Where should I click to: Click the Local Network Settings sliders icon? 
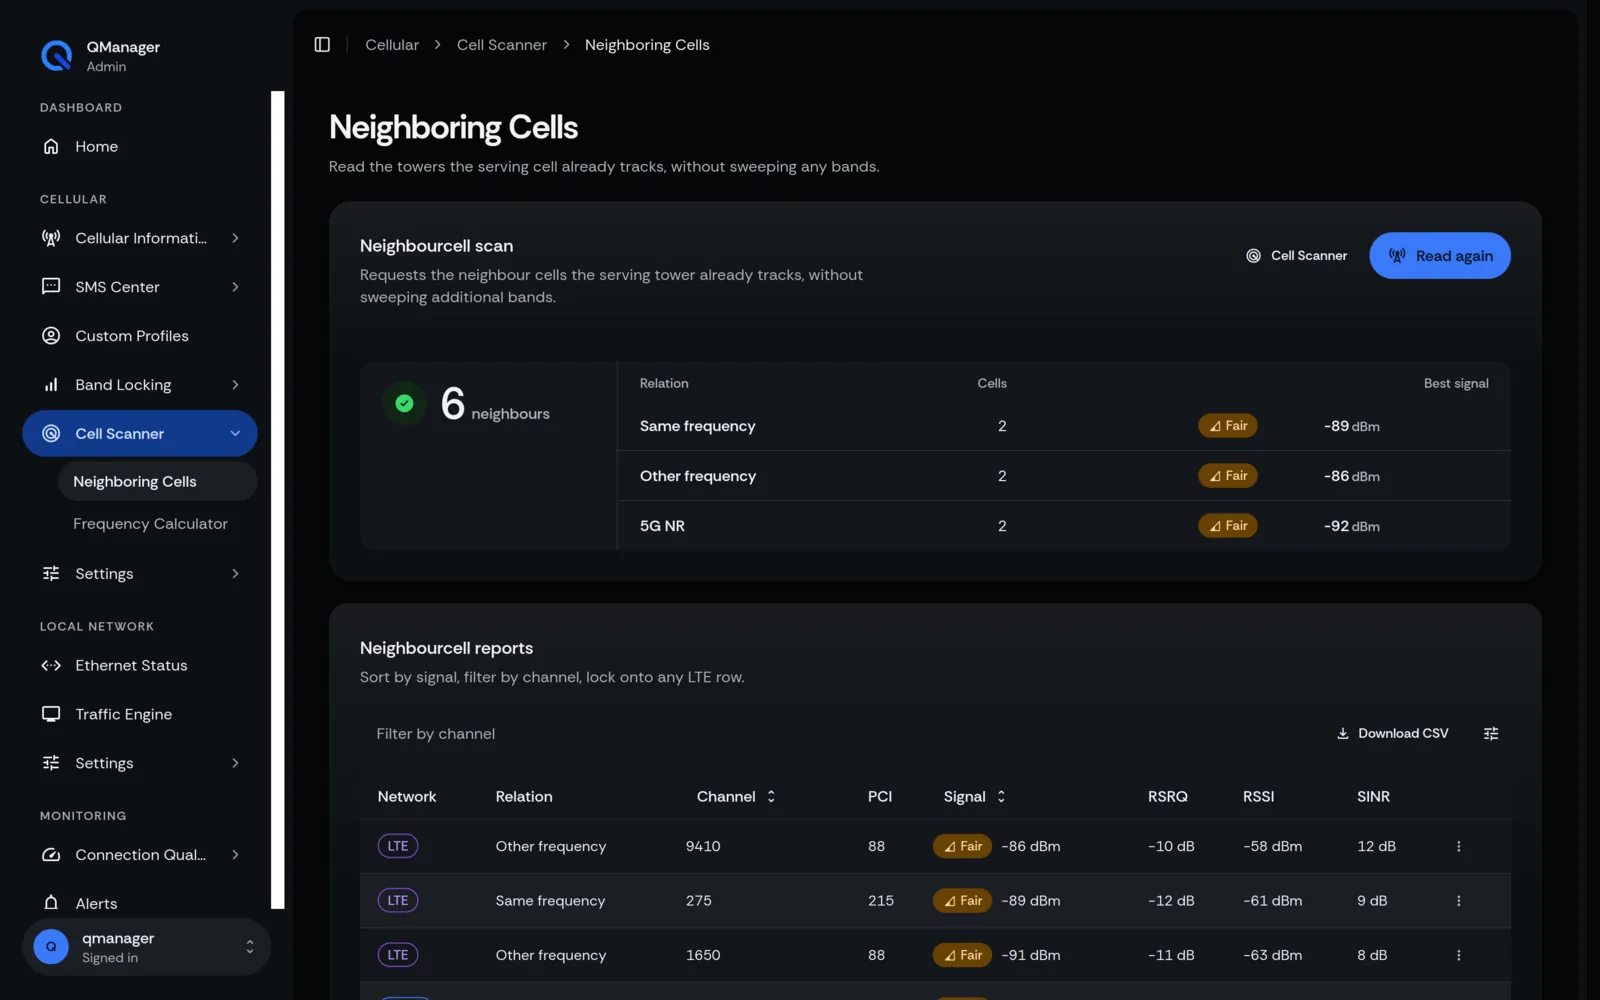[x=51, y=763]
